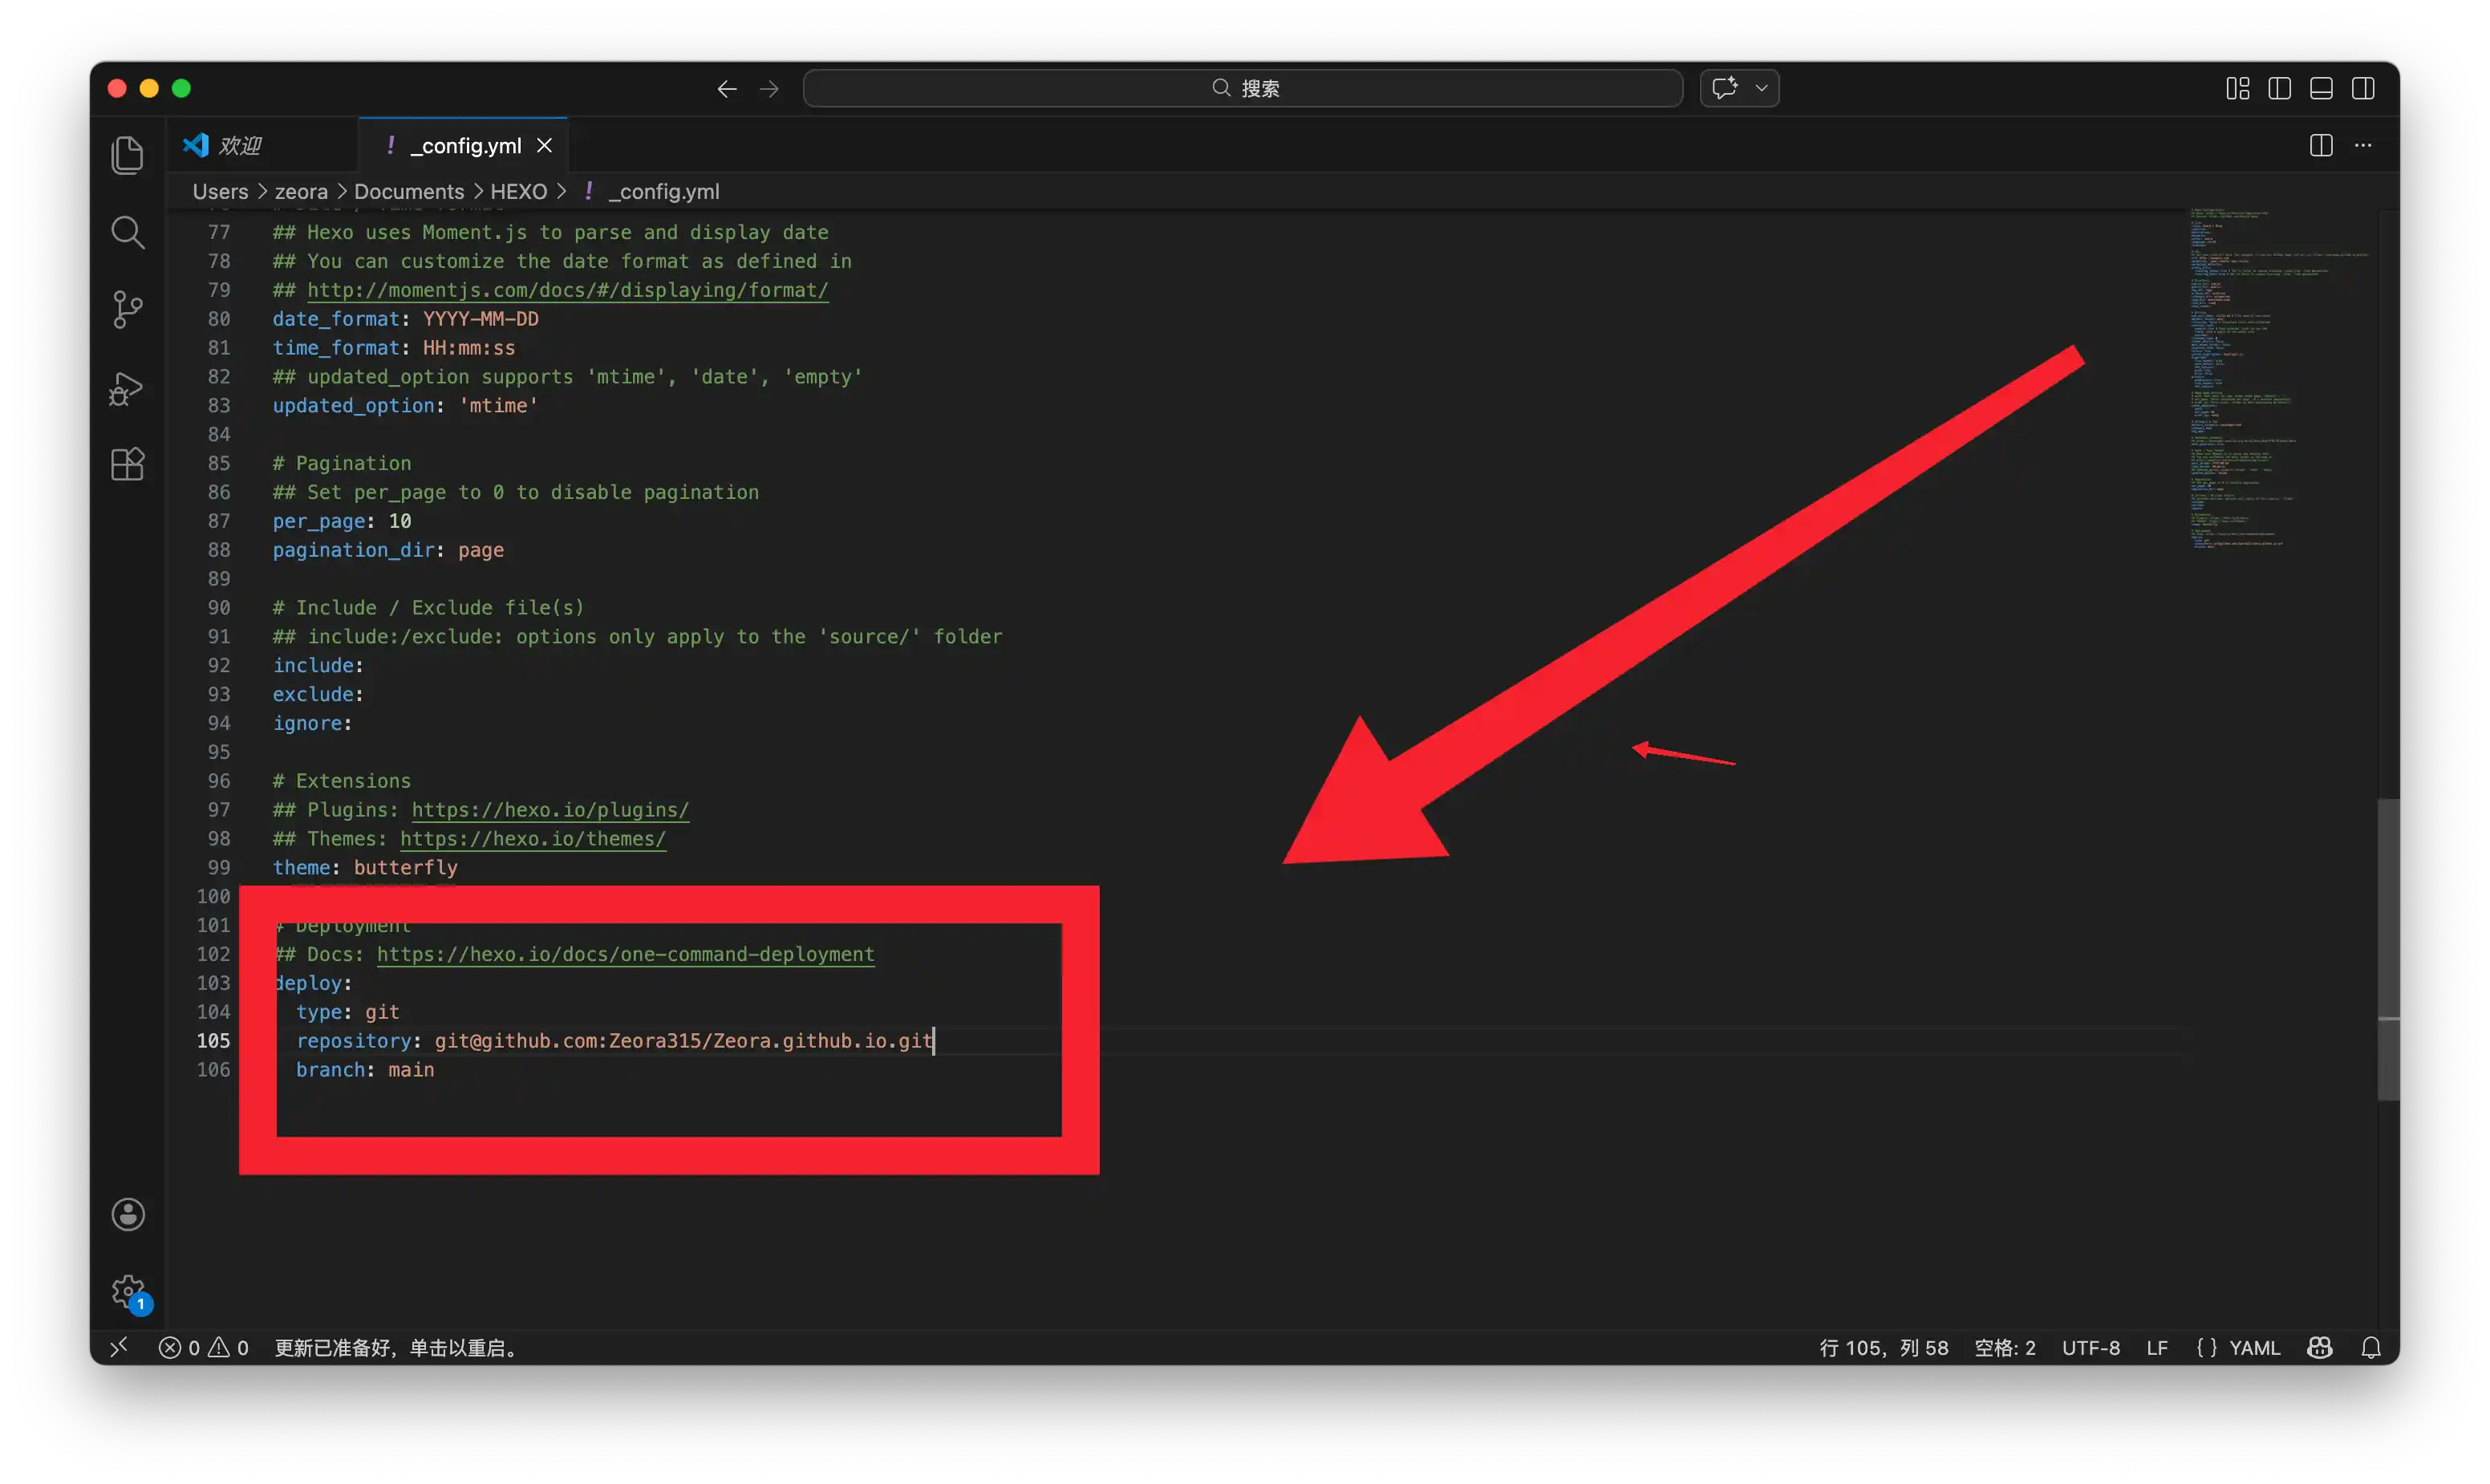Open the Extensions view

click(127, 464)
